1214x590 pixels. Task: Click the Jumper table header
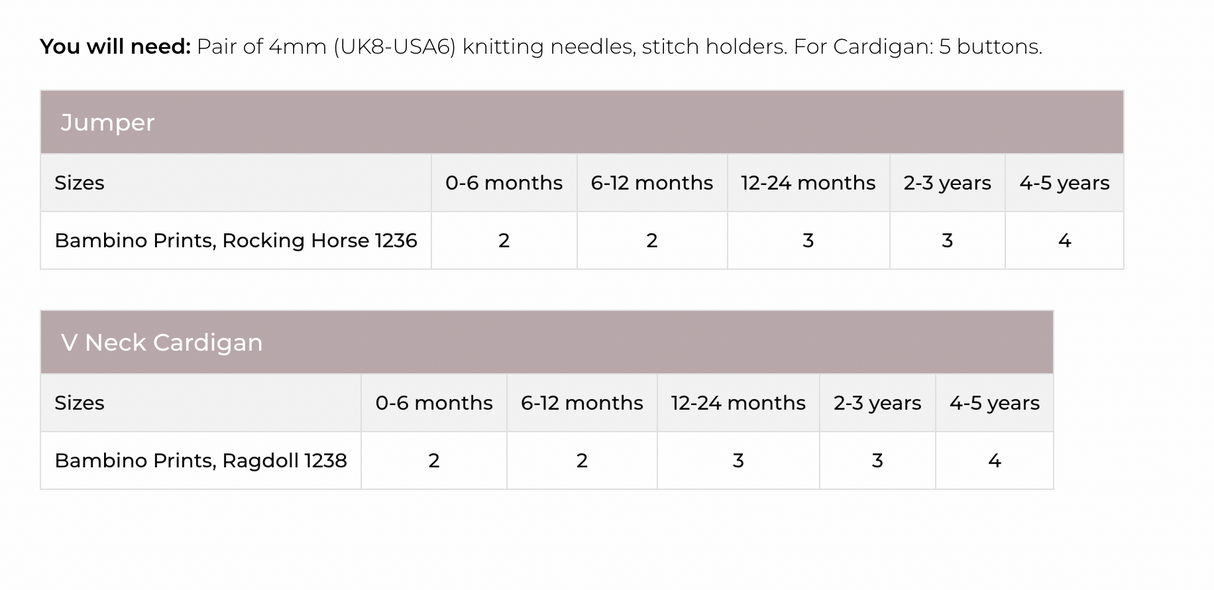(x=108, y=123)
